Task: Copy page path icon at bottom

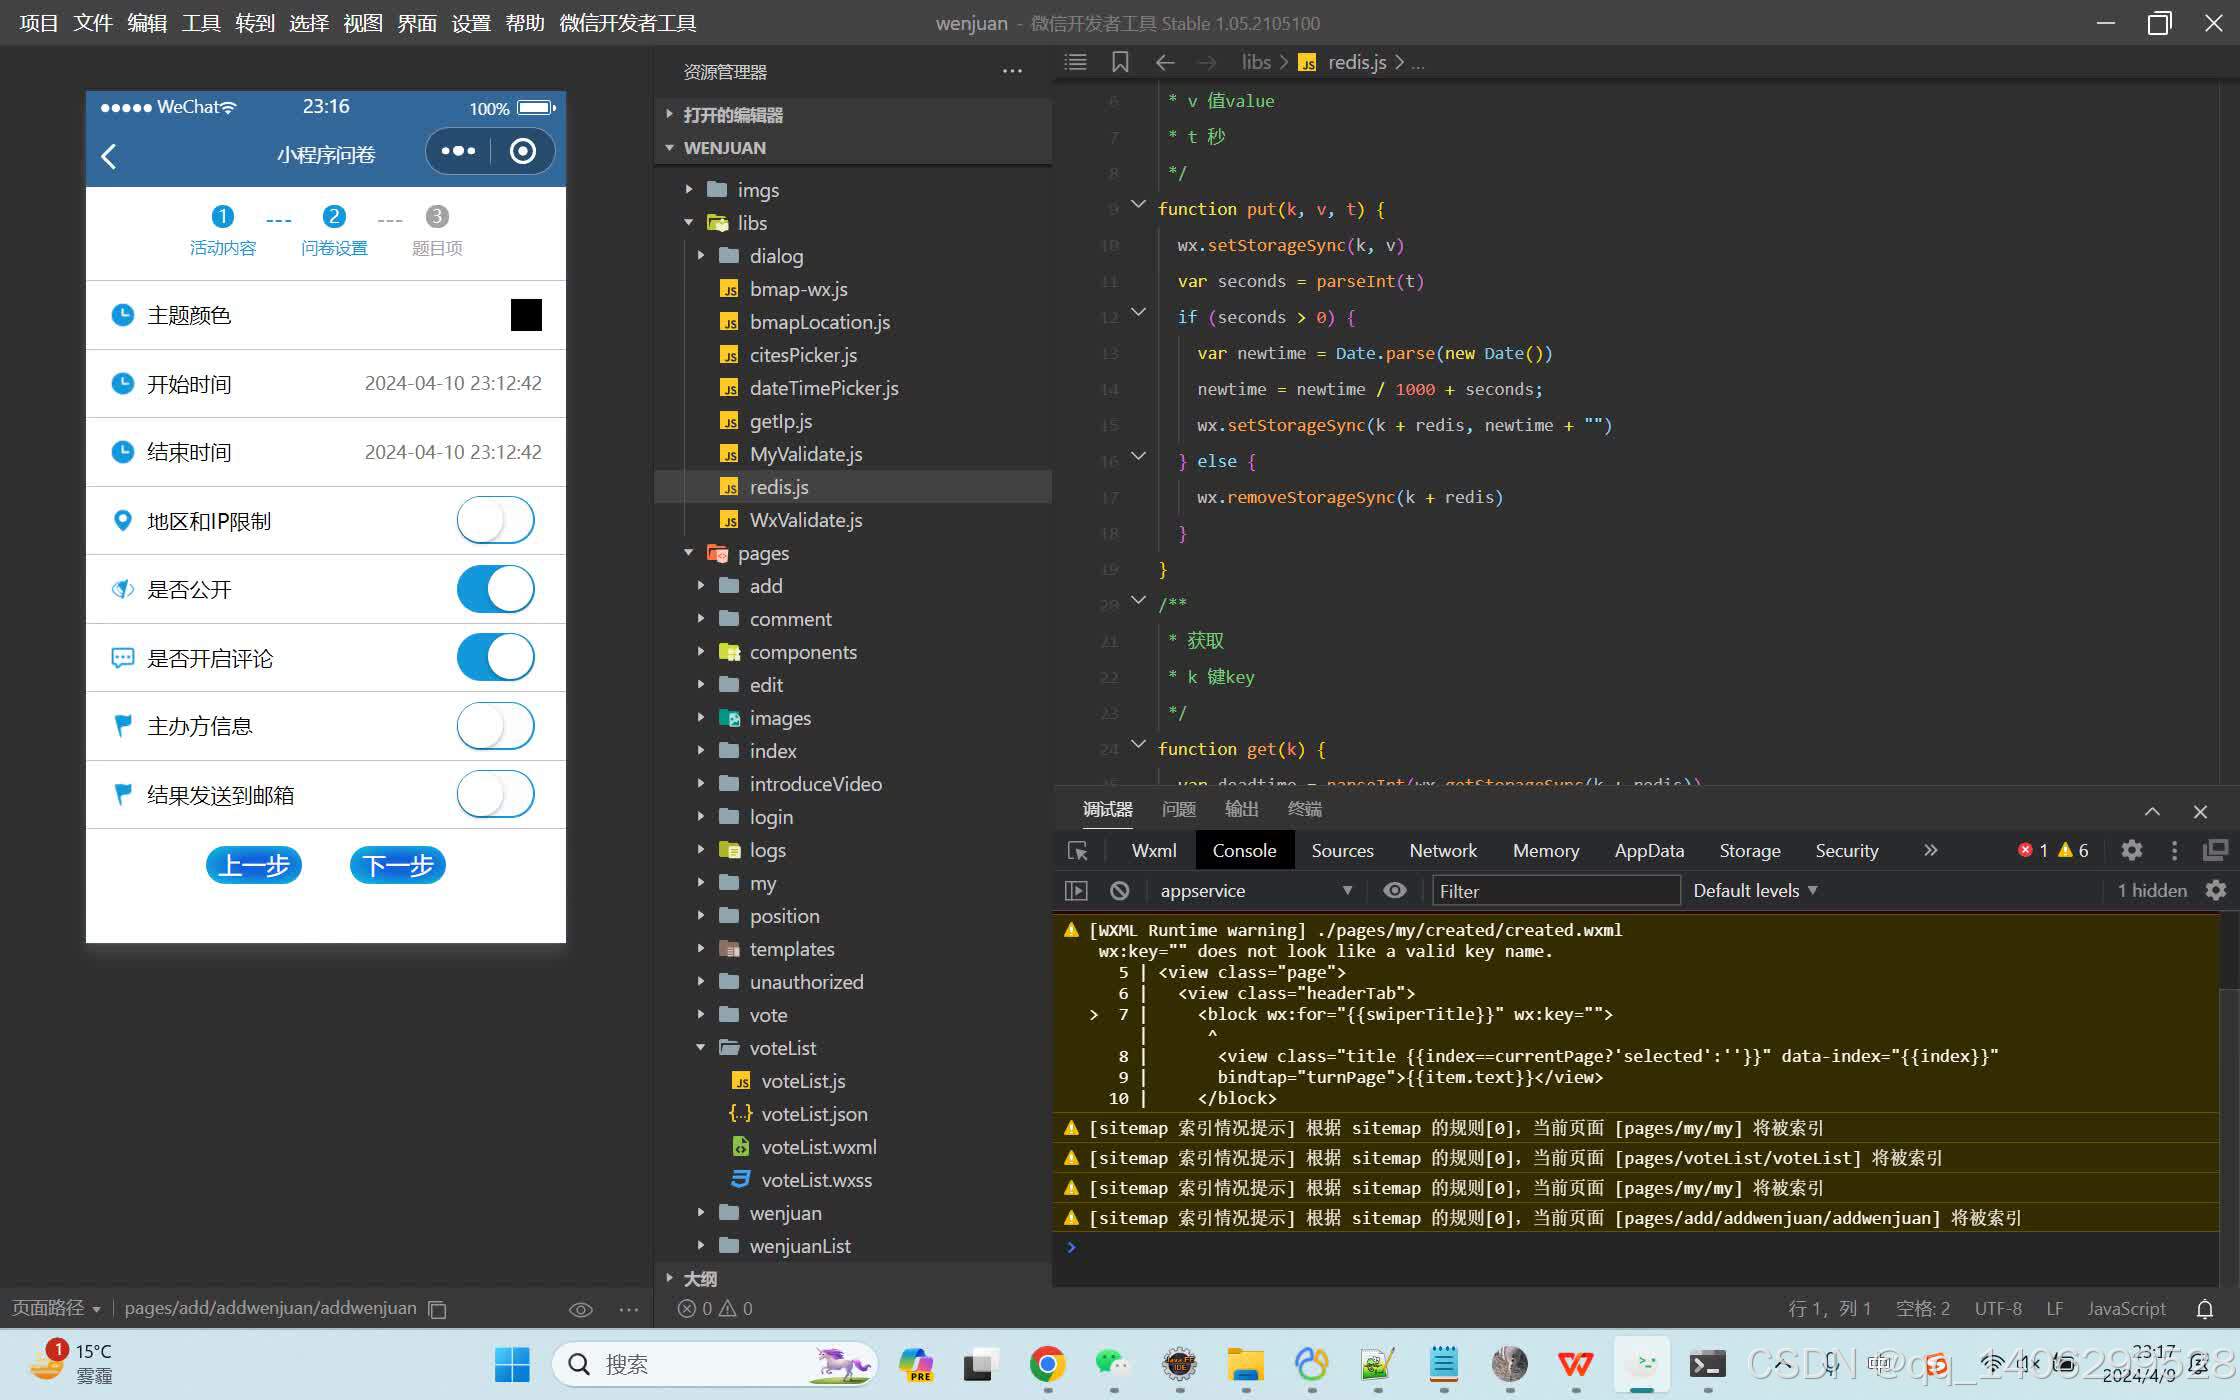Action: pyautogui.click(x=437, y=1309)
